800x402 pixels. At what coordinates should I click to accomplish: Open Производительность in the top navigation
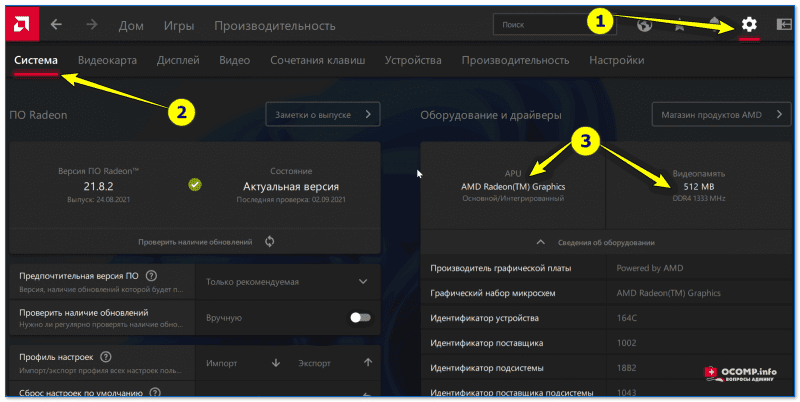[x=274, y=26]
